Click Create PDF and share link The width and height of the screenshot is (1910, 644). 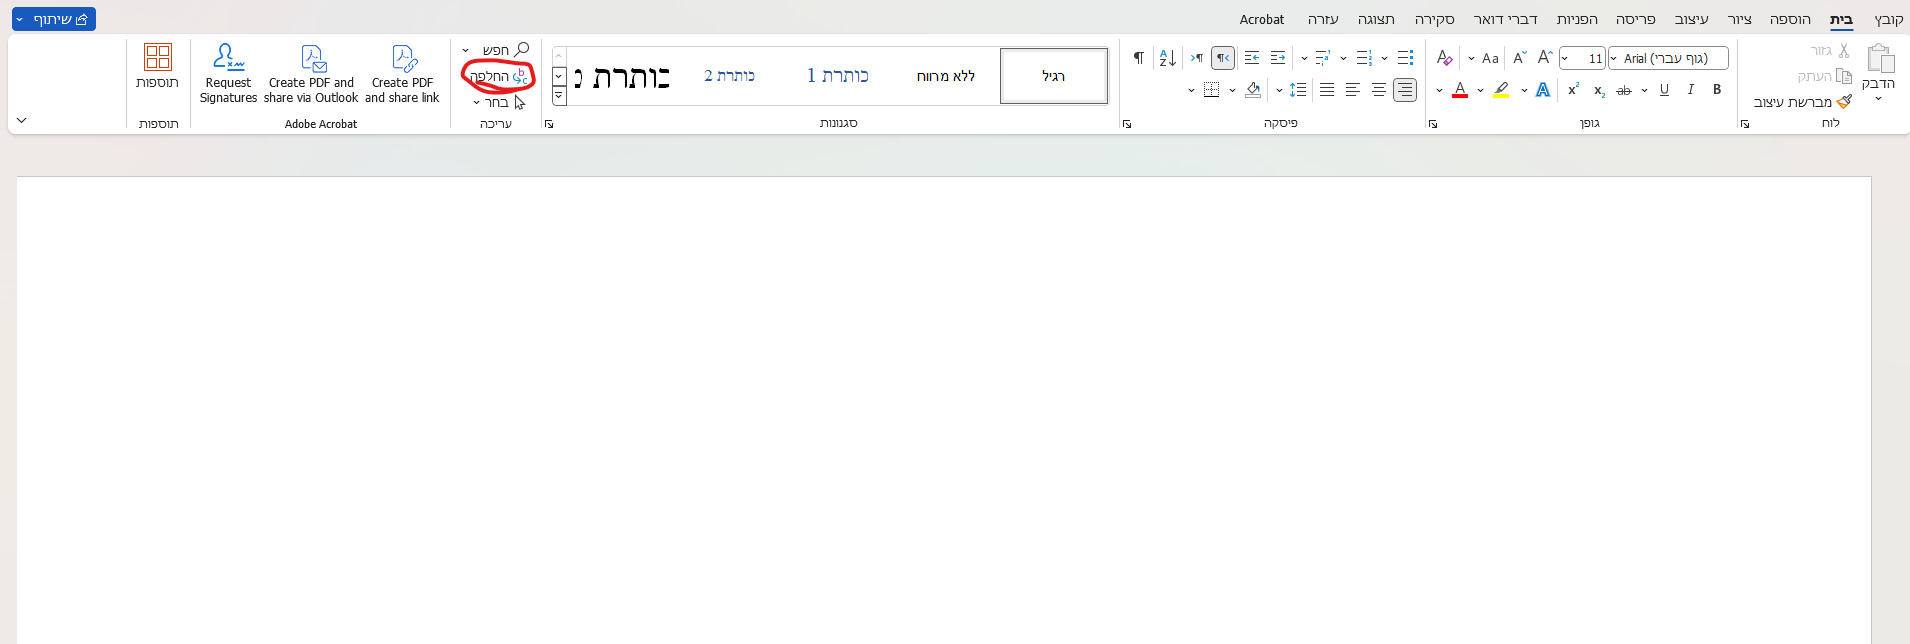click(x=402, y=73)
